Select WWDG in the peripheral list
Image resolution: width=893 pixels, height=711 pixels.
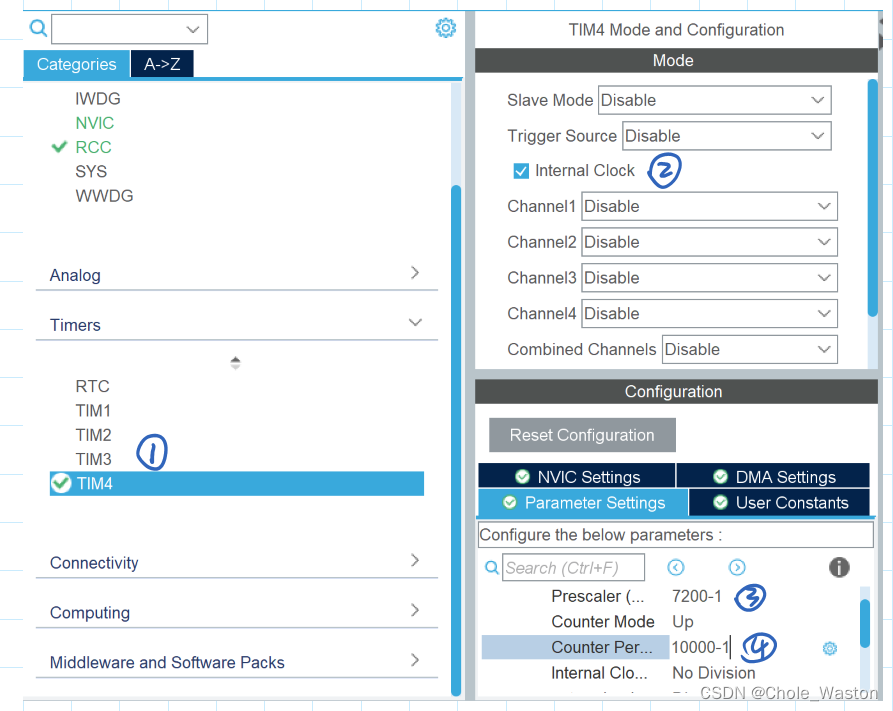pos(104,196)
